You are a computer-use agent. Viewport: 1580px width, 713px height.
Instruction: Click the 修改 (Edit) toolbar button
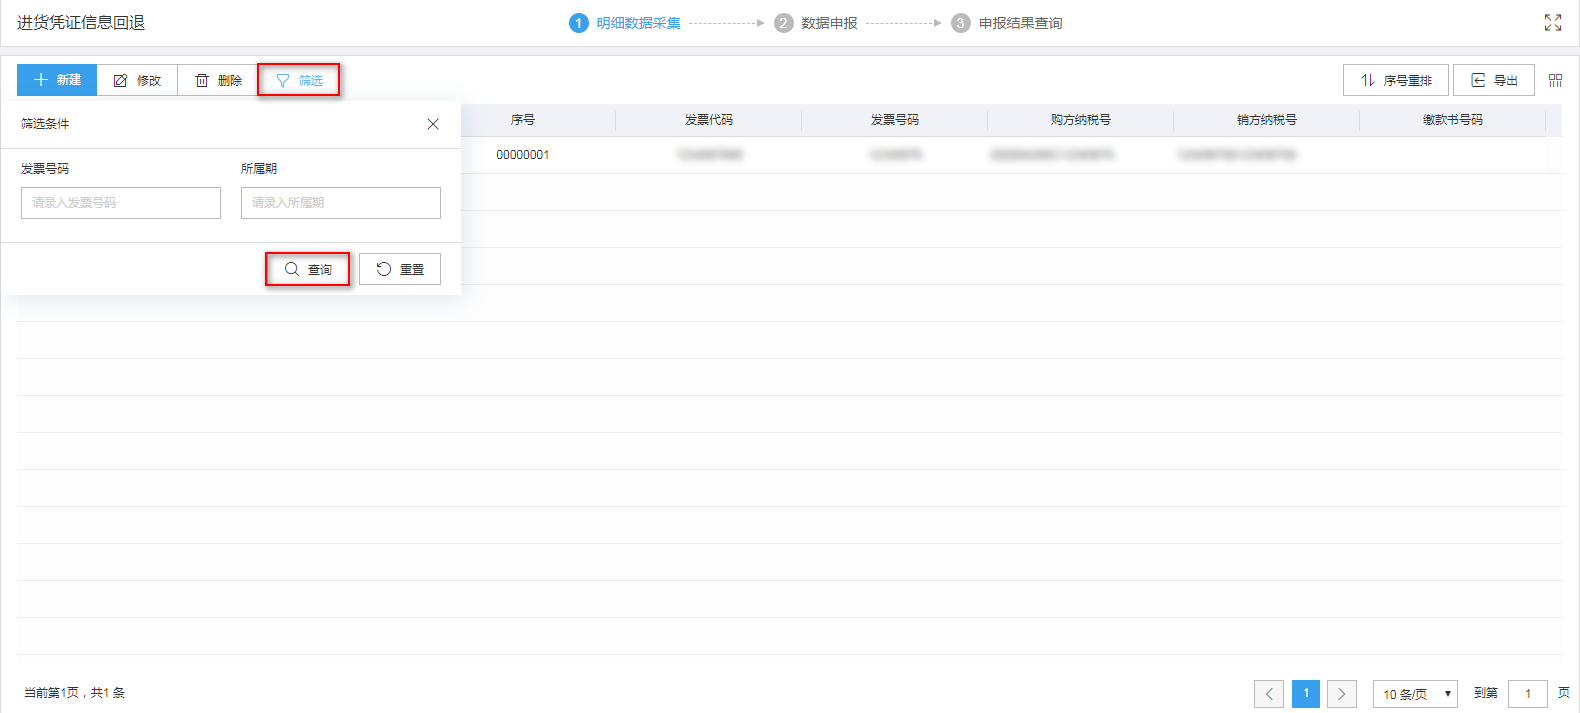tap(137, 80)
